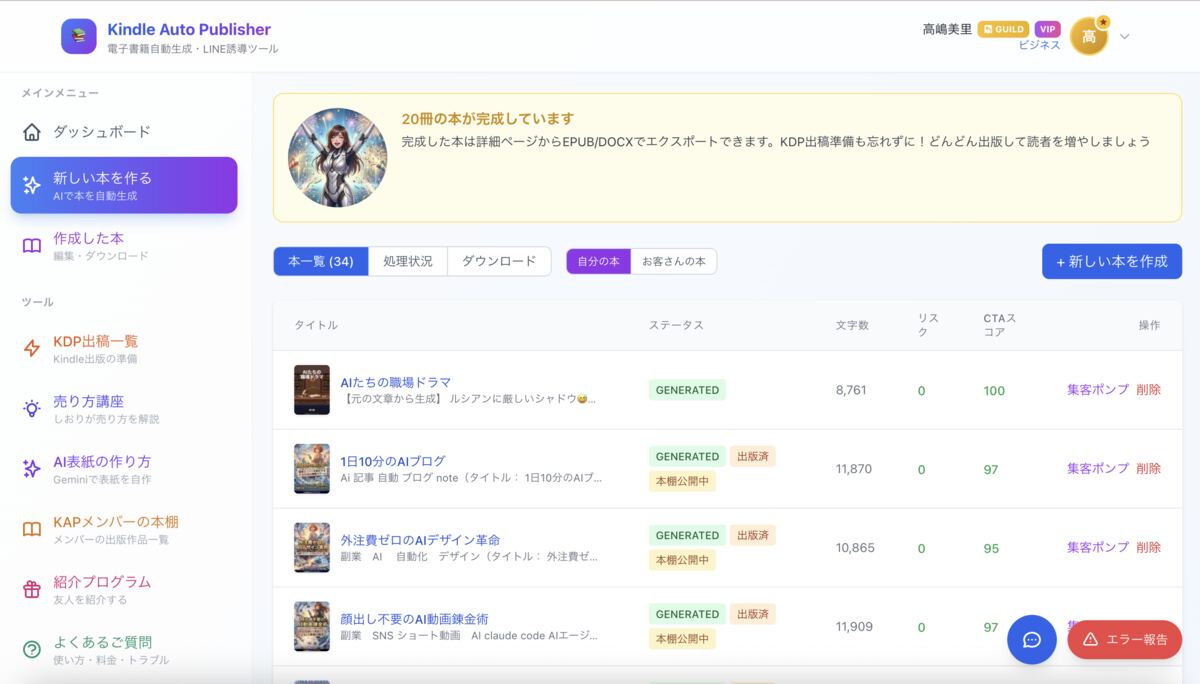
Task: Click the Kindle Auto Publisher logo icon
Action: (79, 36)
